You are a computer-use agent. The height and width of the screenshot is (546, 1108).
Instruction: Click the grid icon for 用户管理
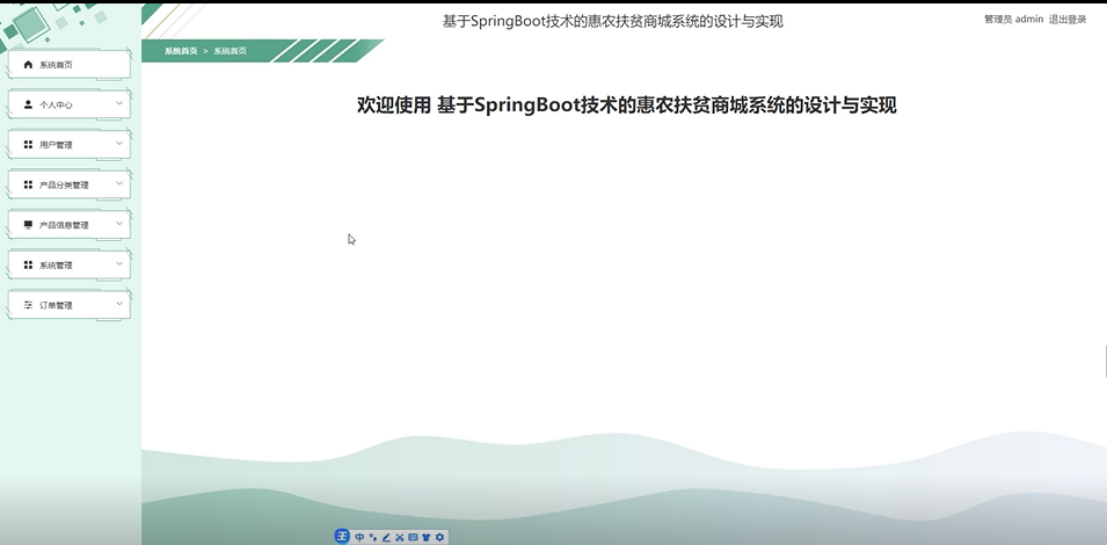point(28,145)
